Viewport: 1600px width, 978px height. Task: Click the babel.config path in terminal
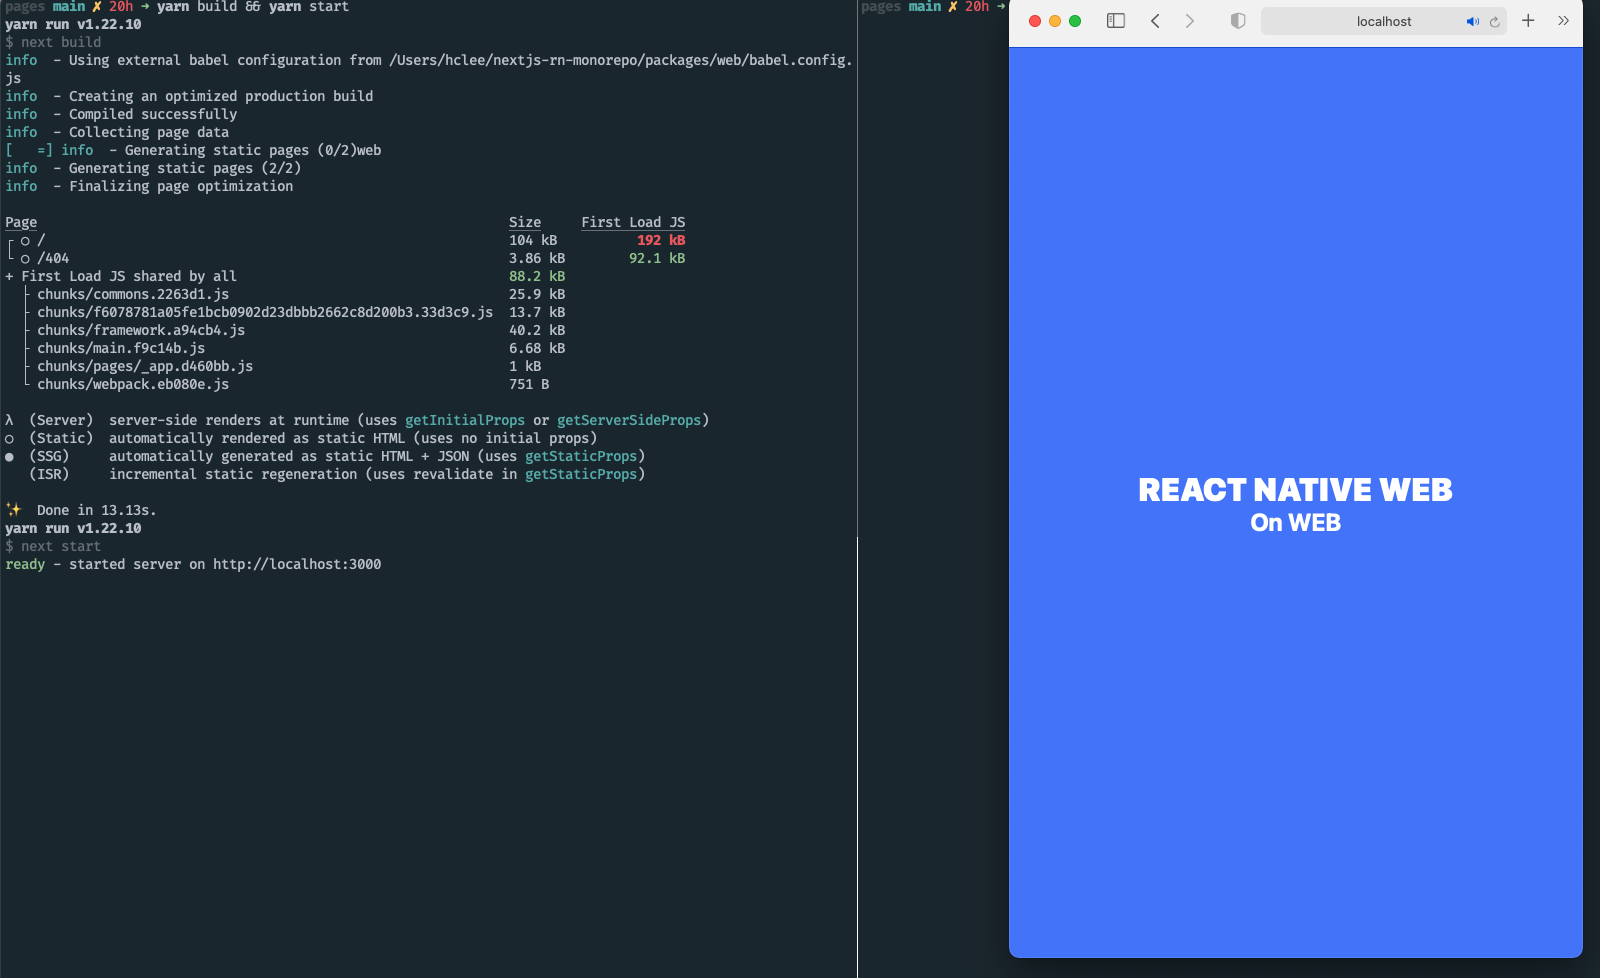click(620, 61)
